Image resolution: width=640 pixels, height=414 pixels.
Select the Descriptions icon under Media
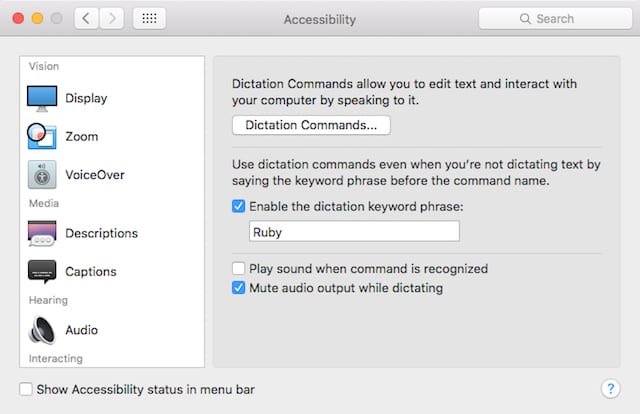coord(42,233)
